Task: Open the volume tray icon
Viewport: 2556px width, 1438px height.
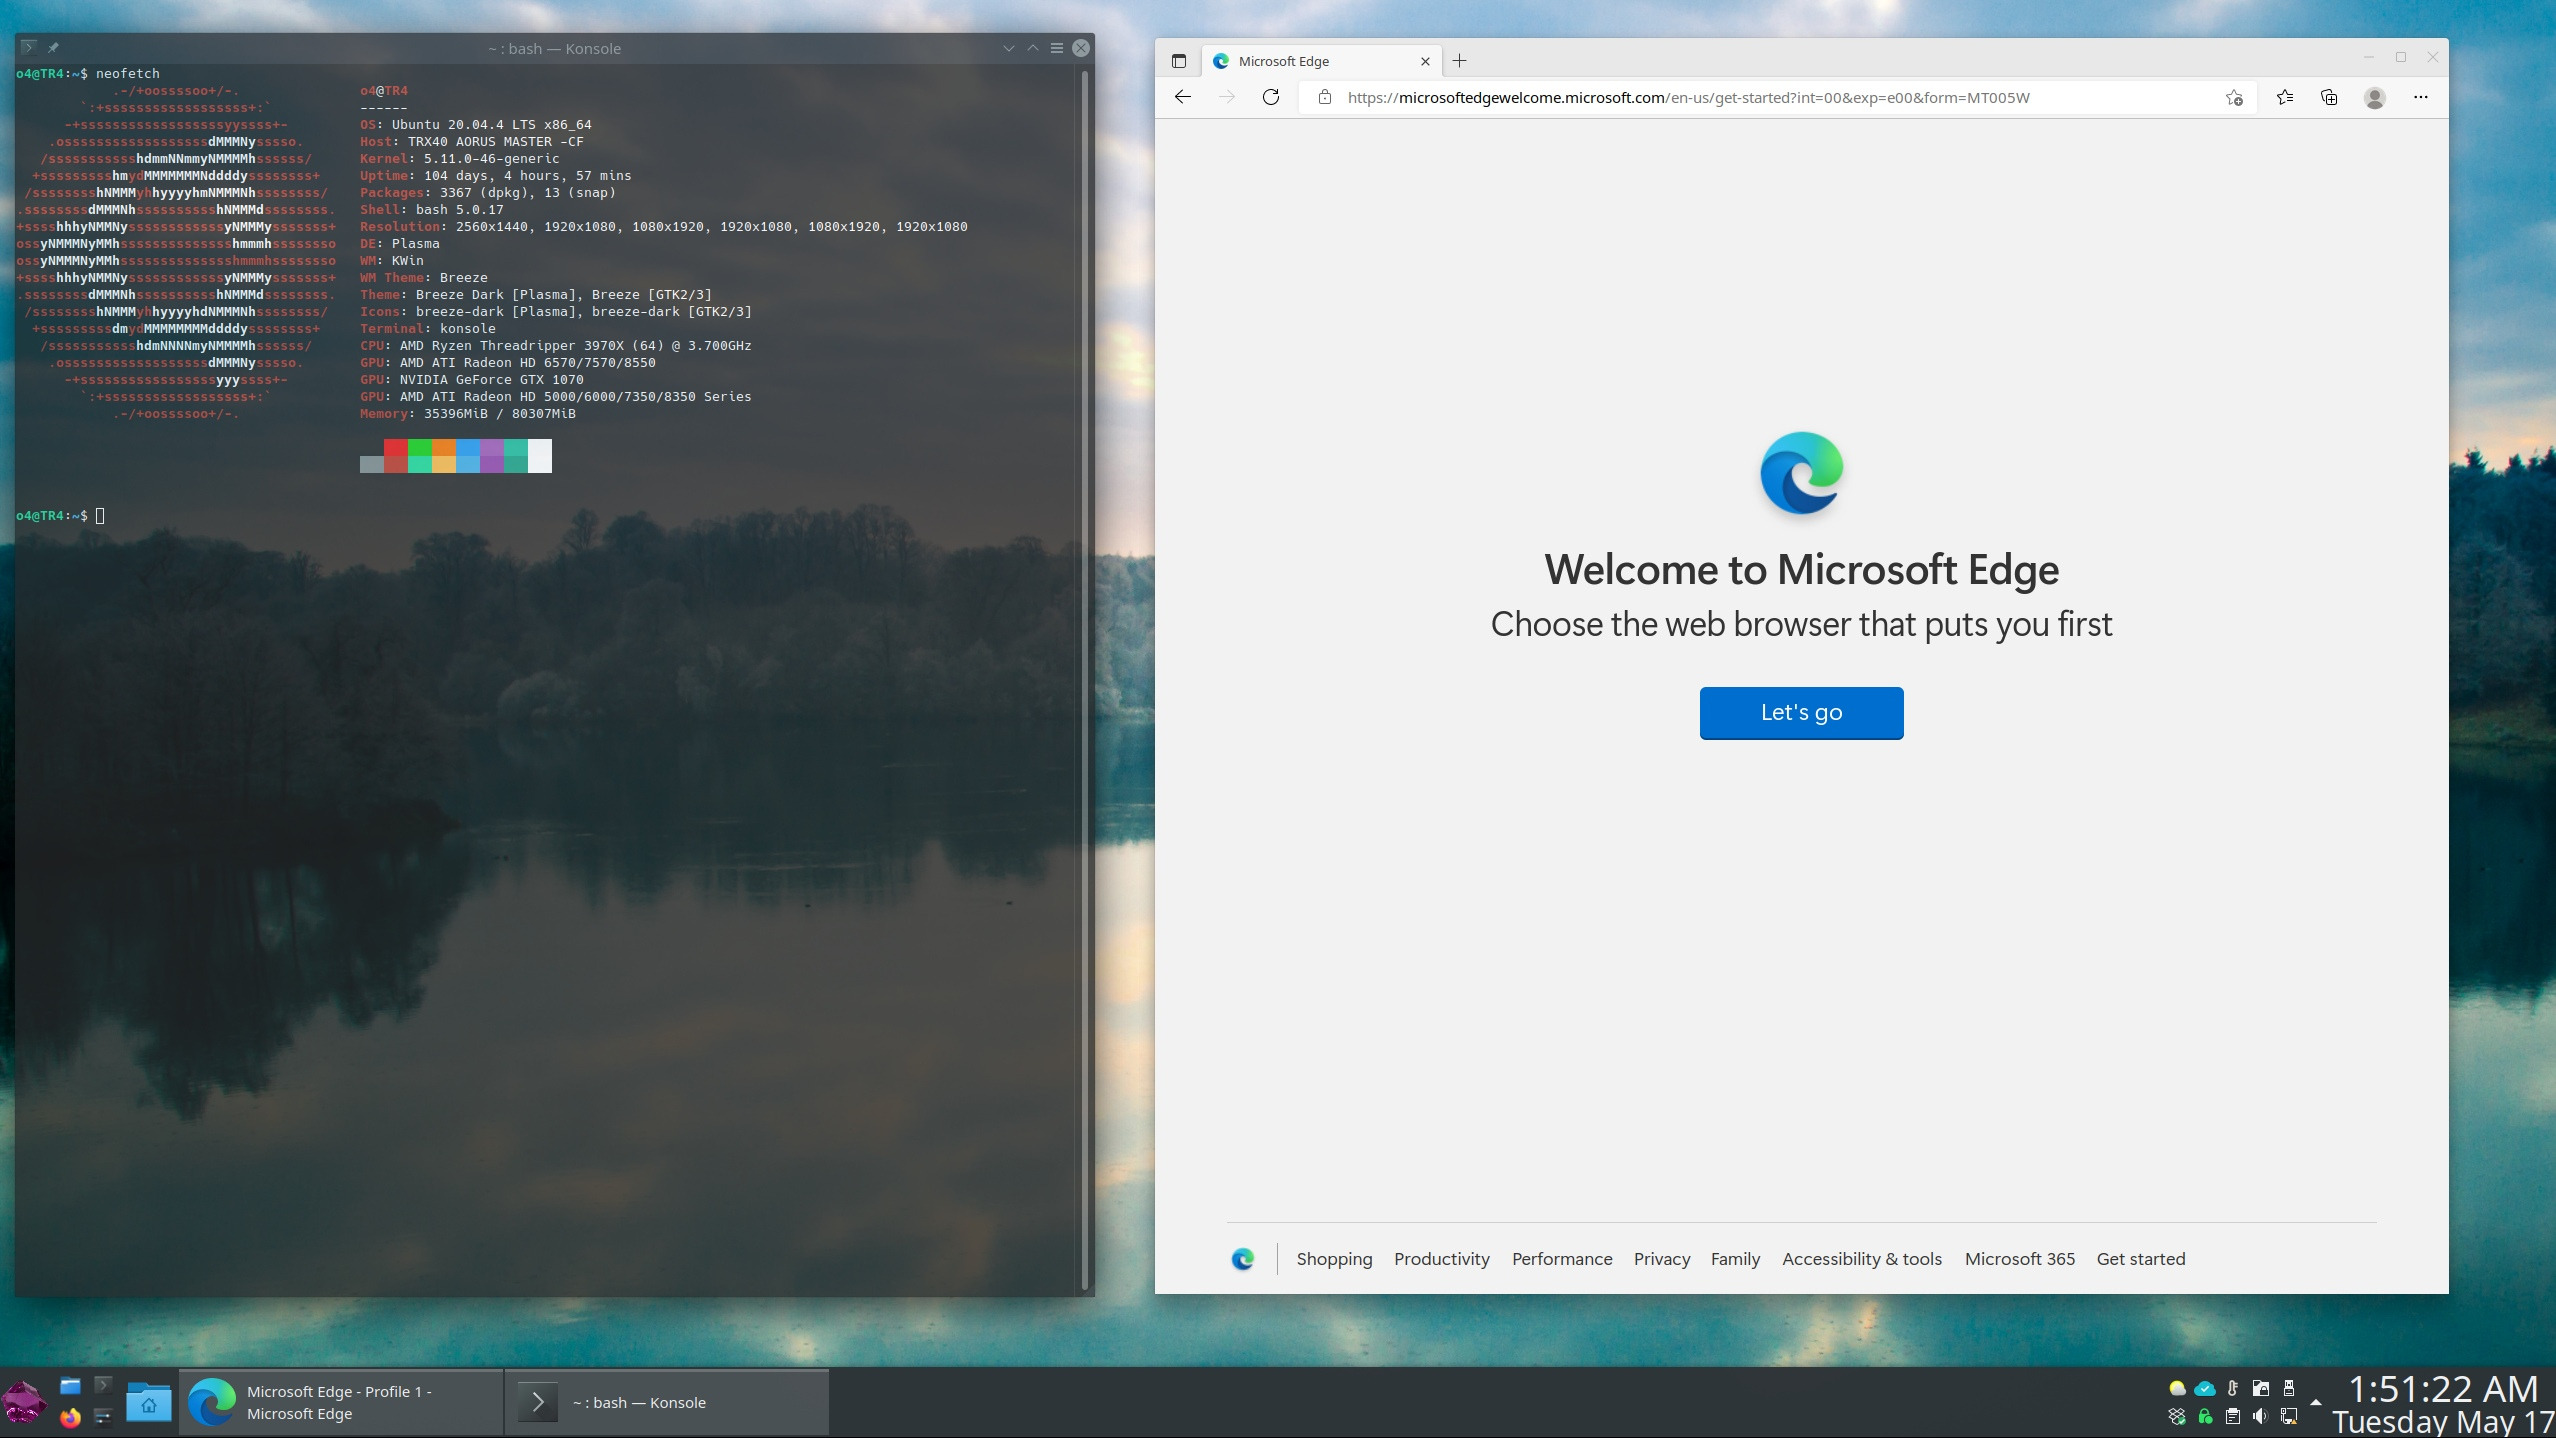Action: (2260, 1416)
